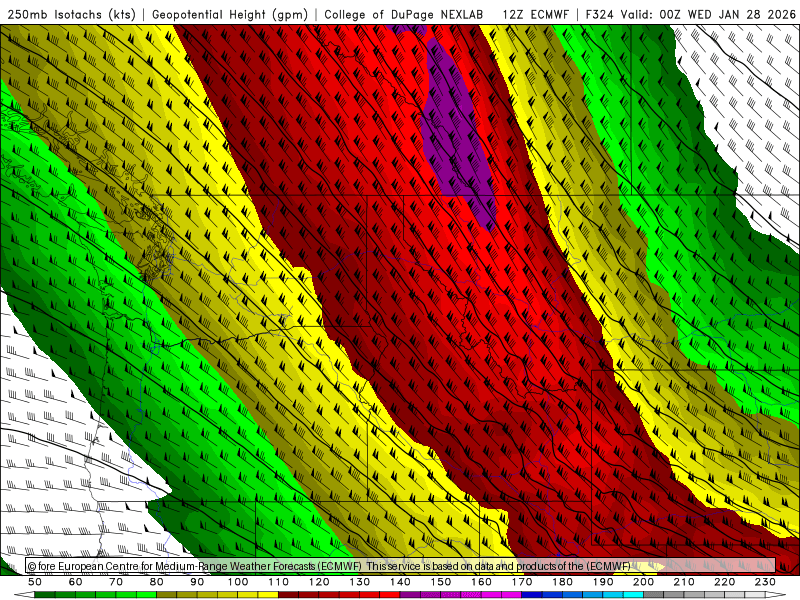Click the left arrow end of color bar
This screenshot has height=600, width=800.
[24, 595]
